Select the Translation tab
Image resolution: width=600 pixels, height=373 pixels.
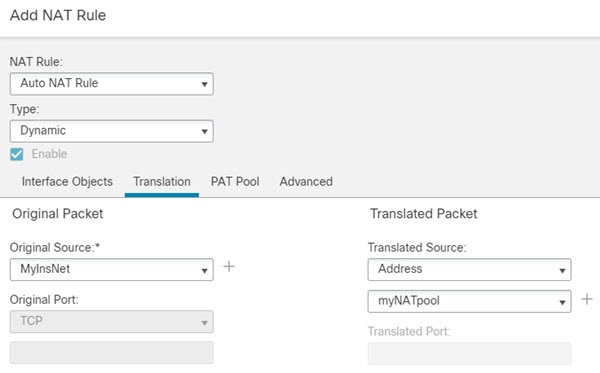click(x=162, y=182)
